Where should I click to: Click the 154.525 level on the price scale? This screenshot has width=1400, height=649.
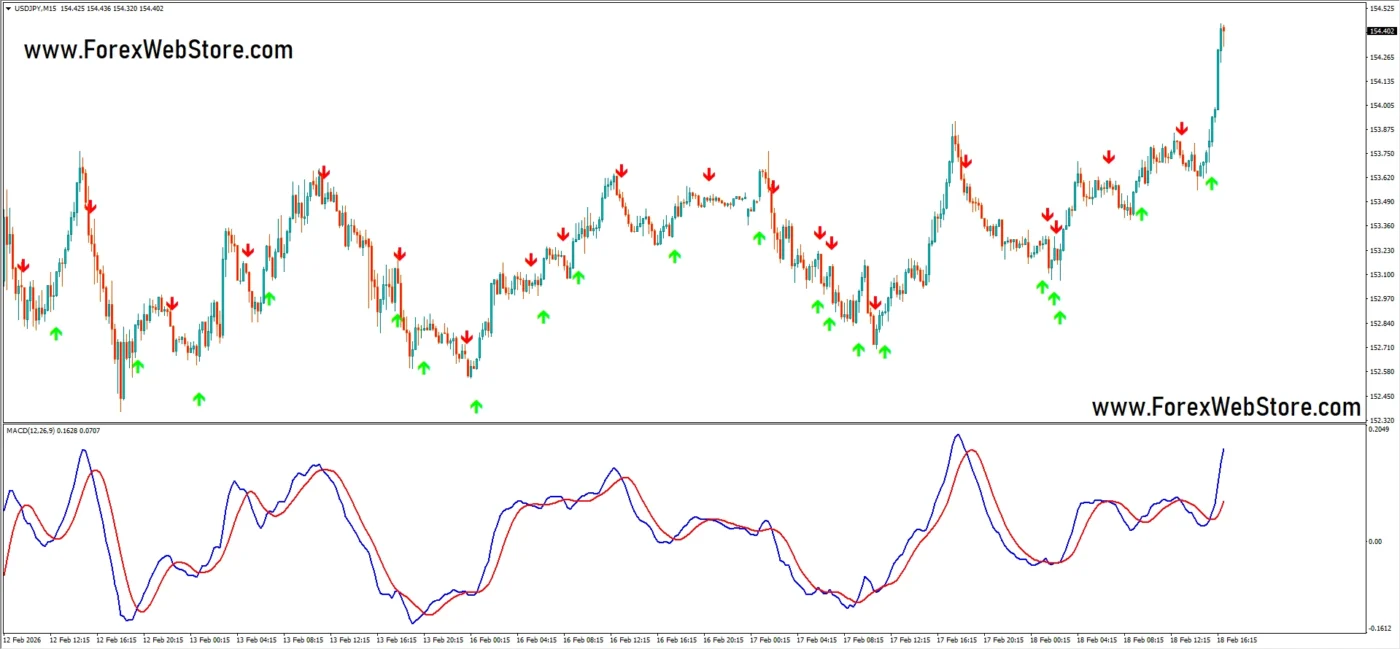[x=1380, y=8]
